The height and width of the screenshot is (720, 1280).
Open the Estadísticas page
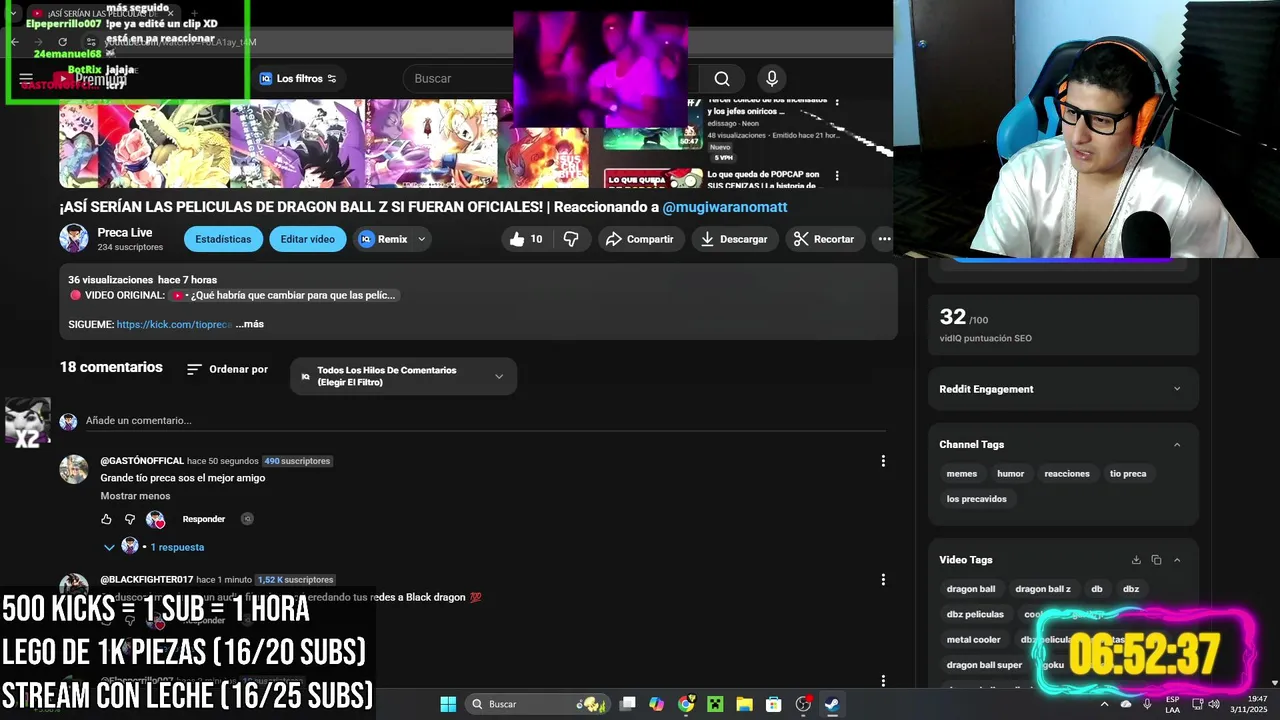(223, 239)
